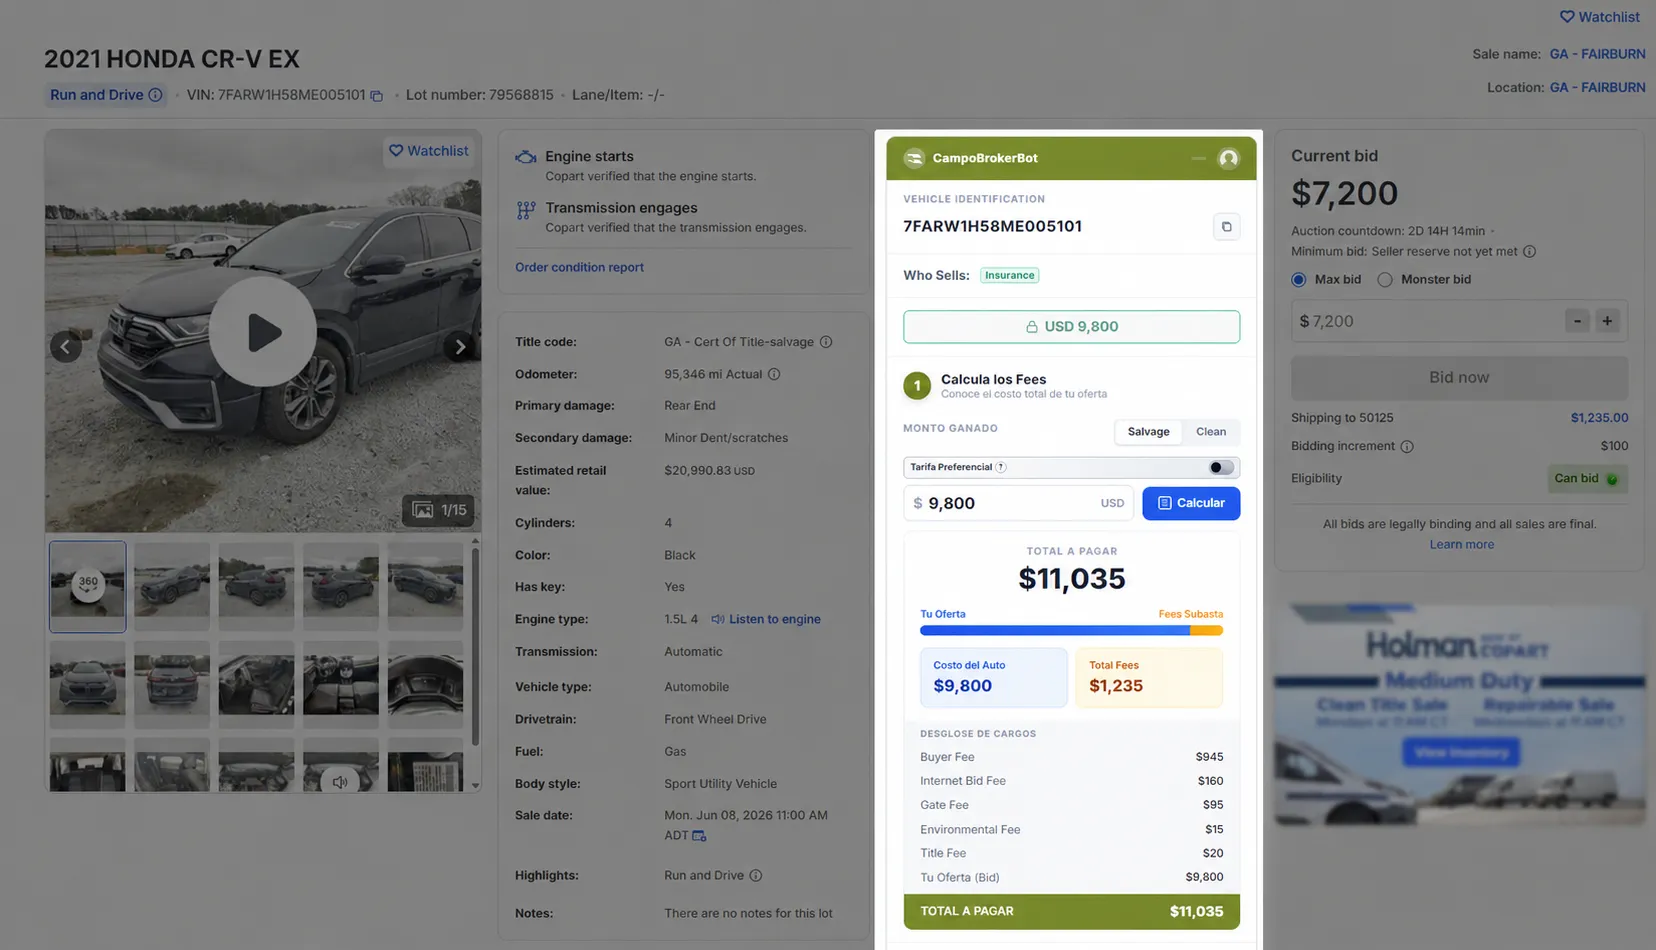Click the Buyer Fee $945 row
This screenshot has height=950, width=1656.
tap(1071, 757)
